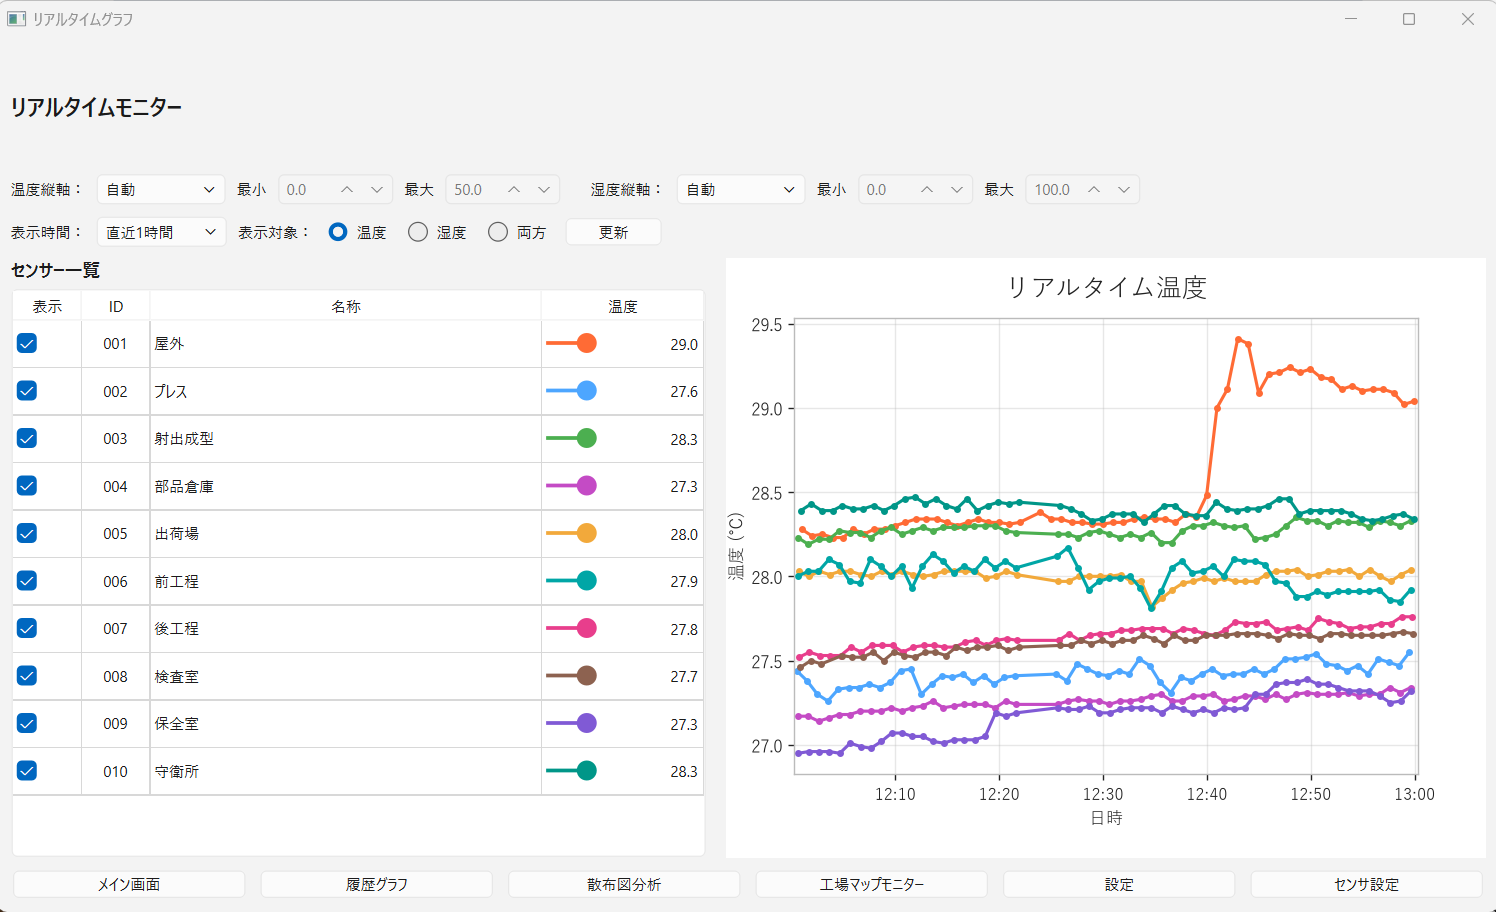Click green color marker for 射出成型
The height and width of the screenshot is (912, 1496).
coord(587,438)
